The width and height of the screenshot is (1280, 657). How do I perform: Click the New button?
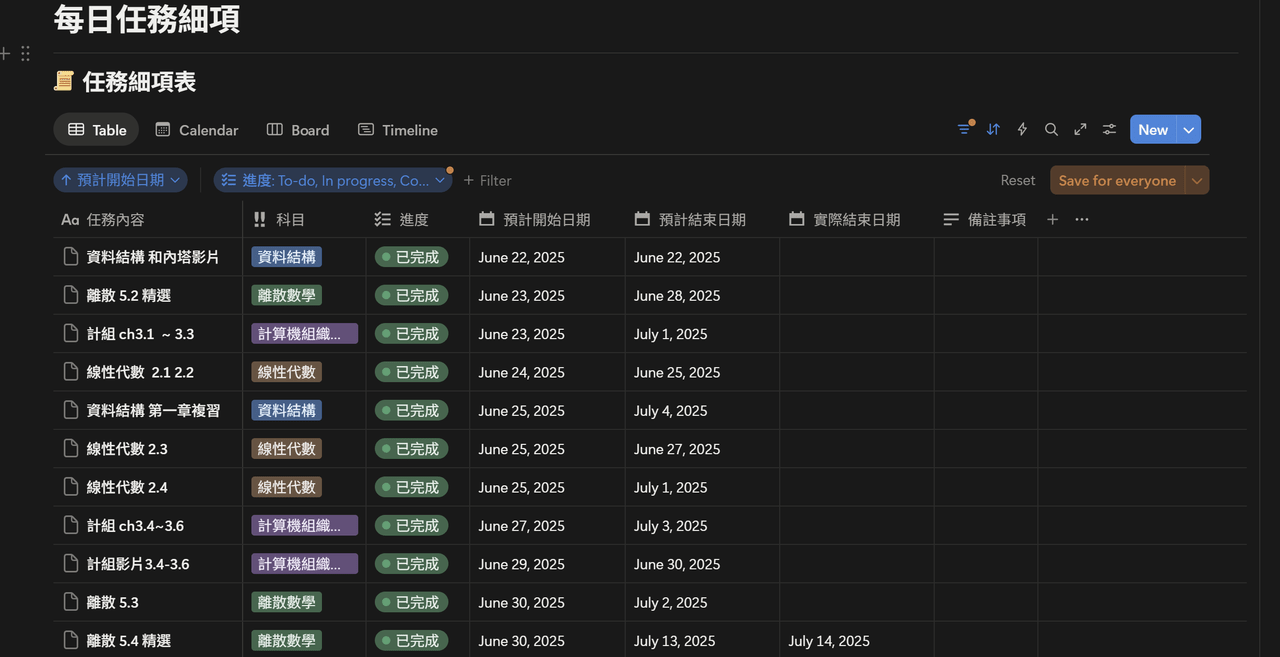tap(1153, 129)
